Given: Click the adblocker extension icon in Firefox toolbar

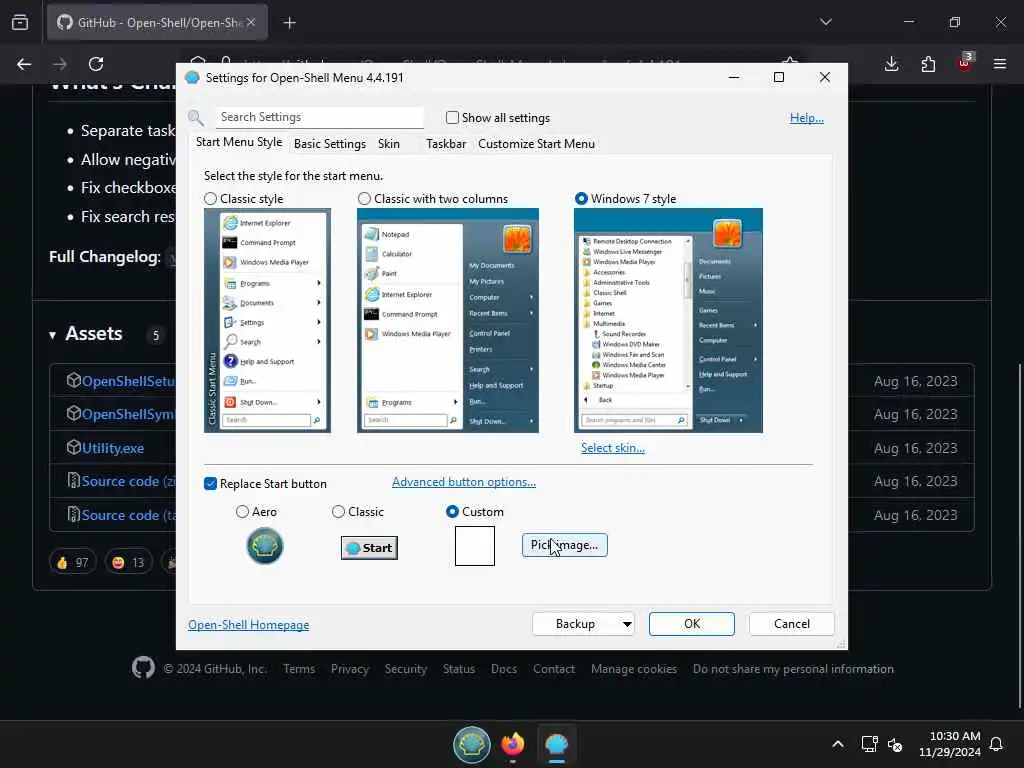Looking at the screenshot, I should (964, 62).
